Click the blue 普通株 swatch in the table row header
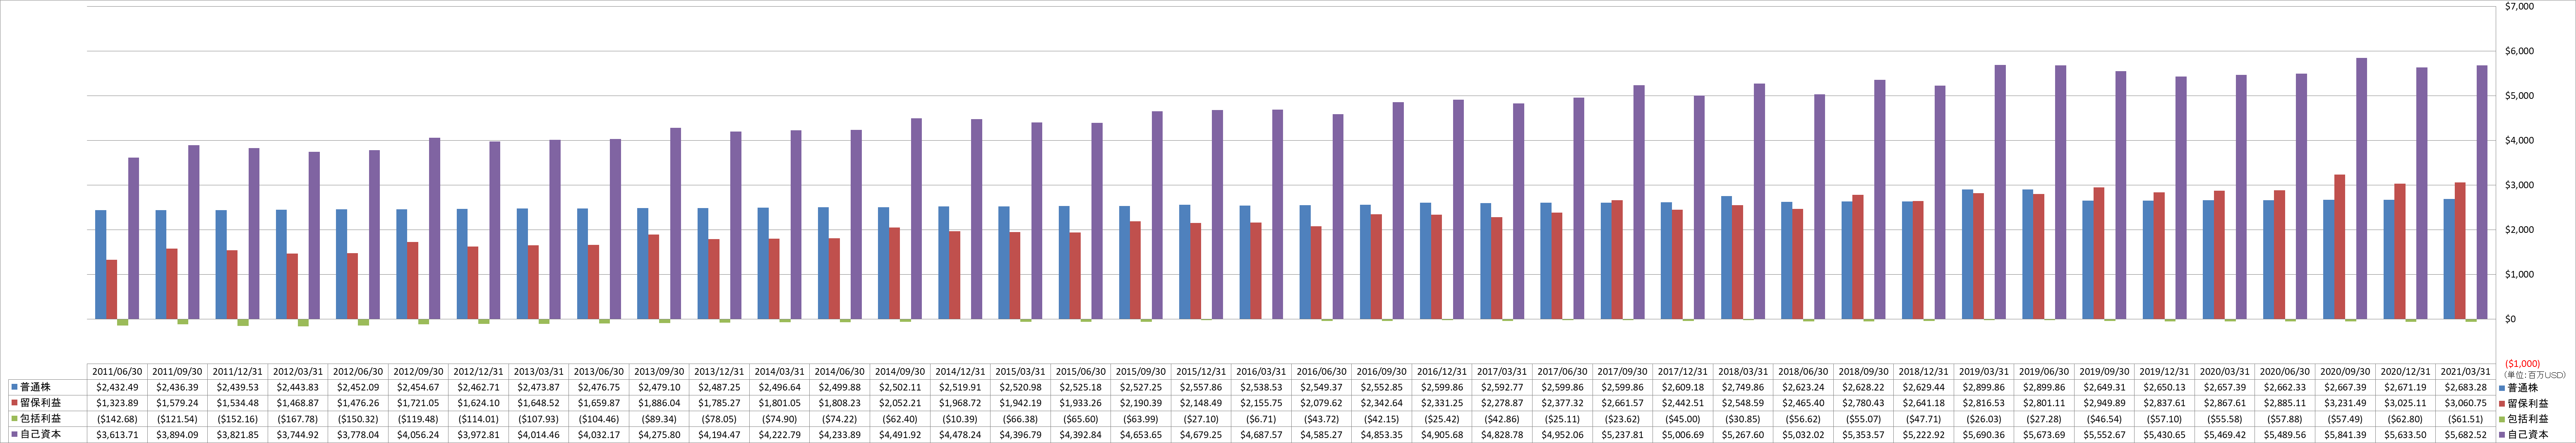Screen dimensions: 2576x443 [x=14, y=387]
